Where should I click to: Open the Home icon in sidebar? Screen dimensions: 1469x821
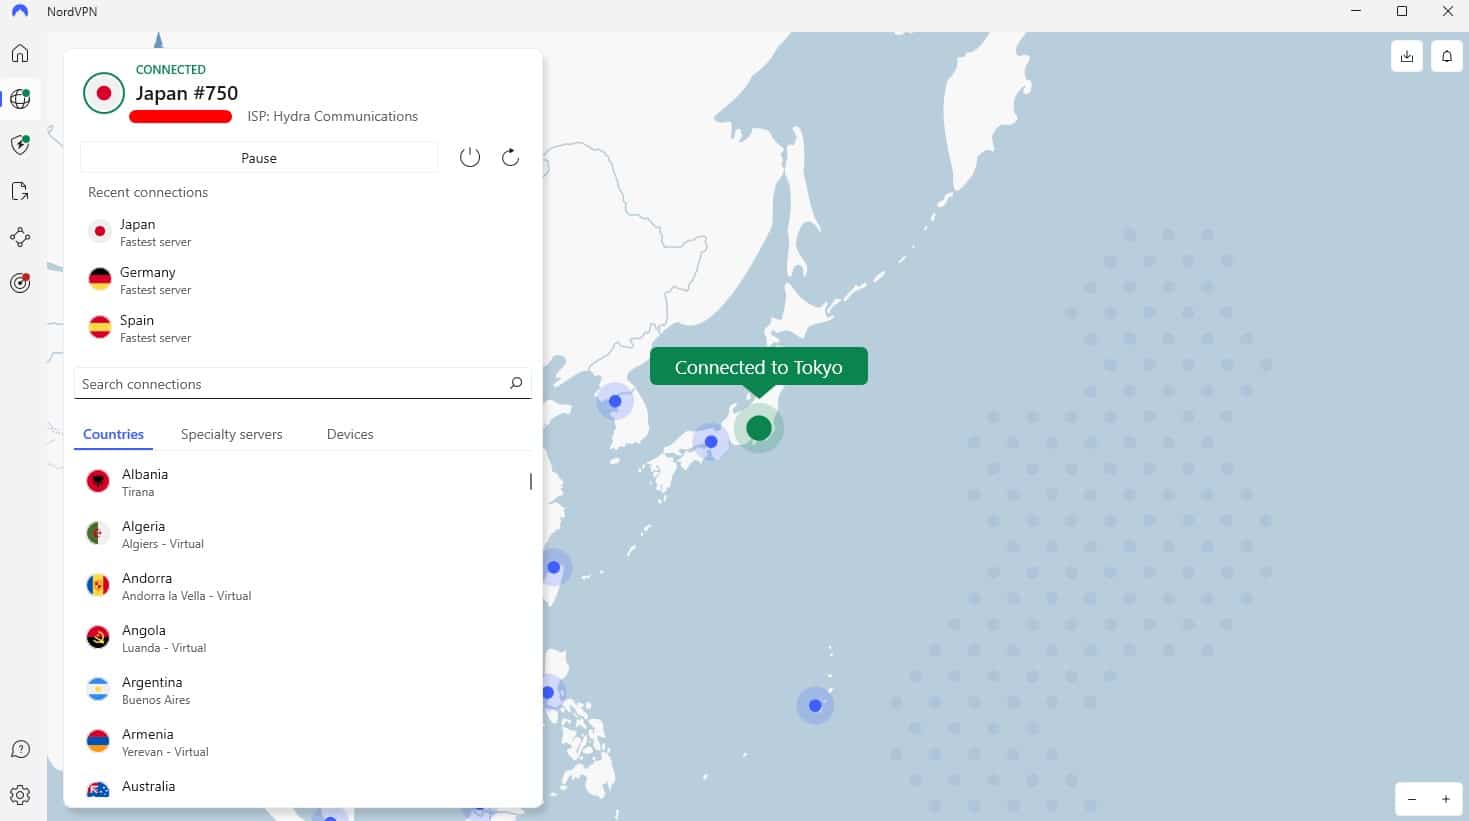(x=20, y=53)
